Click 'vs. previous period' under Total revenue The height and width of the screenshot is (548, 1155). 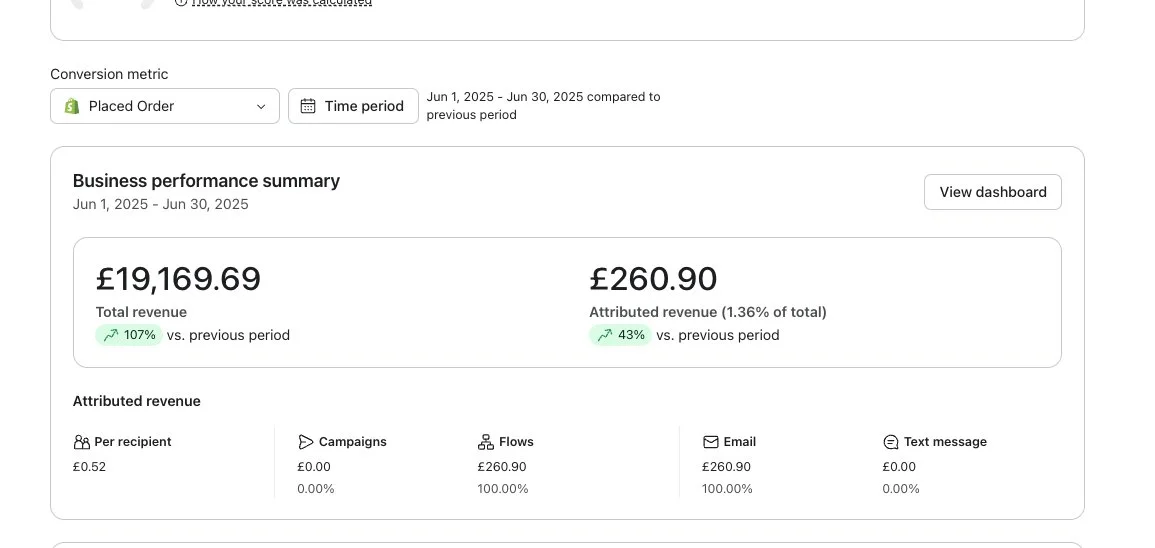[x=228, y=335]
